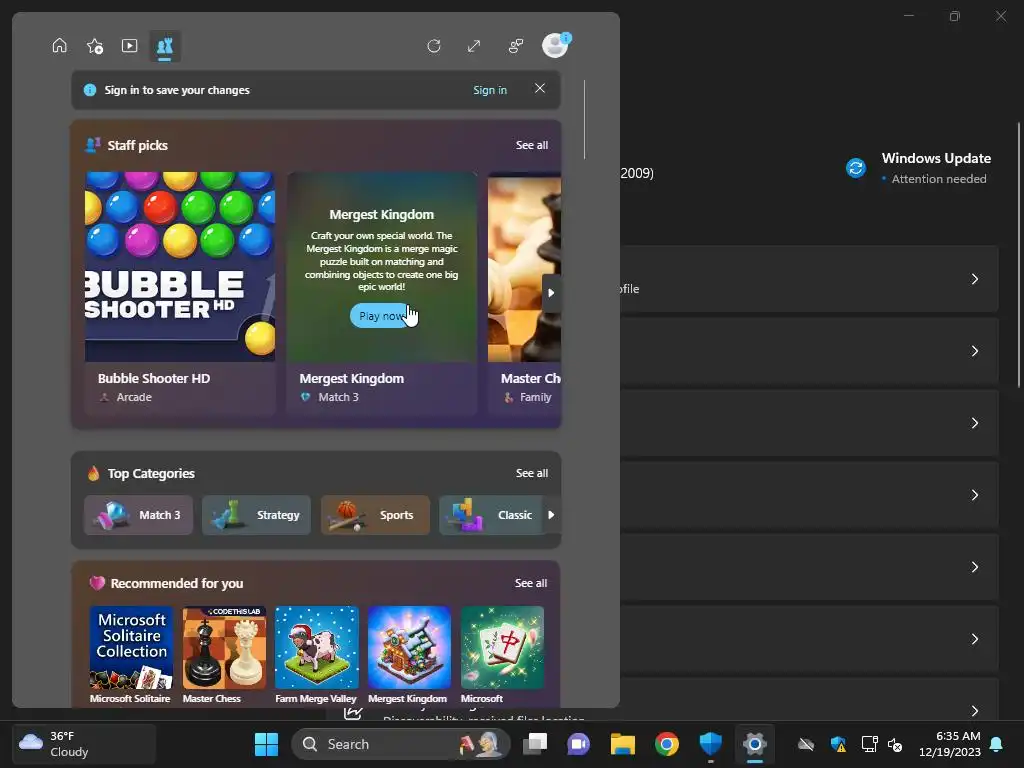1024x768 pixels.
Task: Click the OneDrive cloud tray icon
Action: coord(806,744)
